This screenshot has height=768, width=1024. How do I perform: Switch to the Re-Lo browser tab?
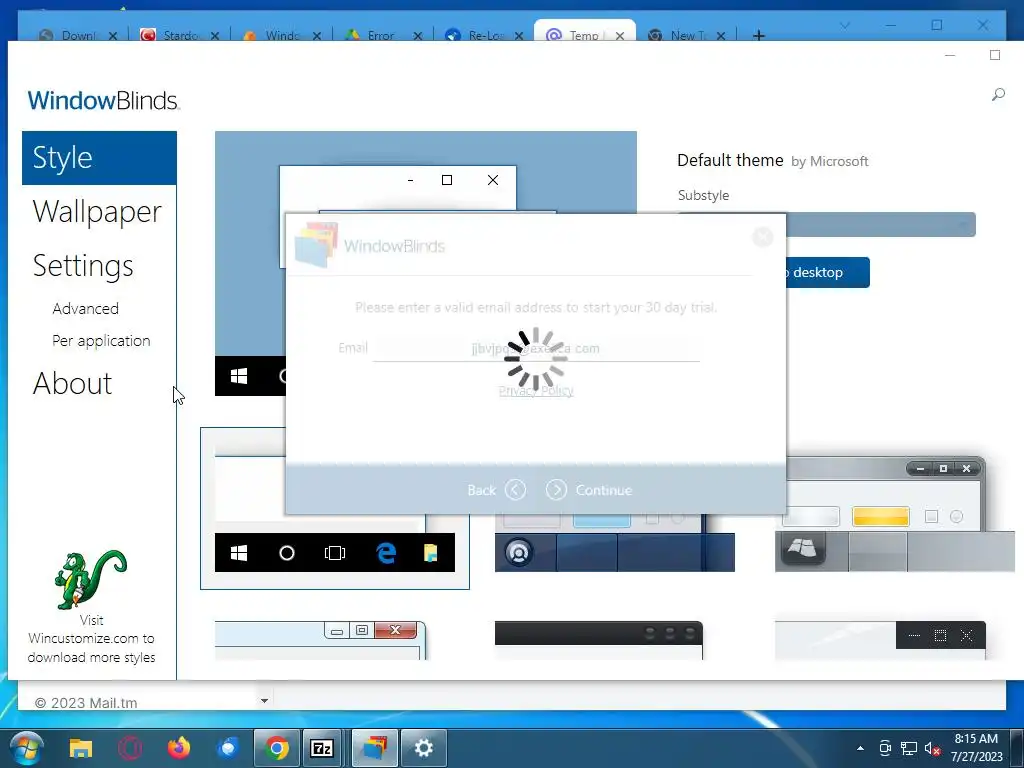point(477,35)
